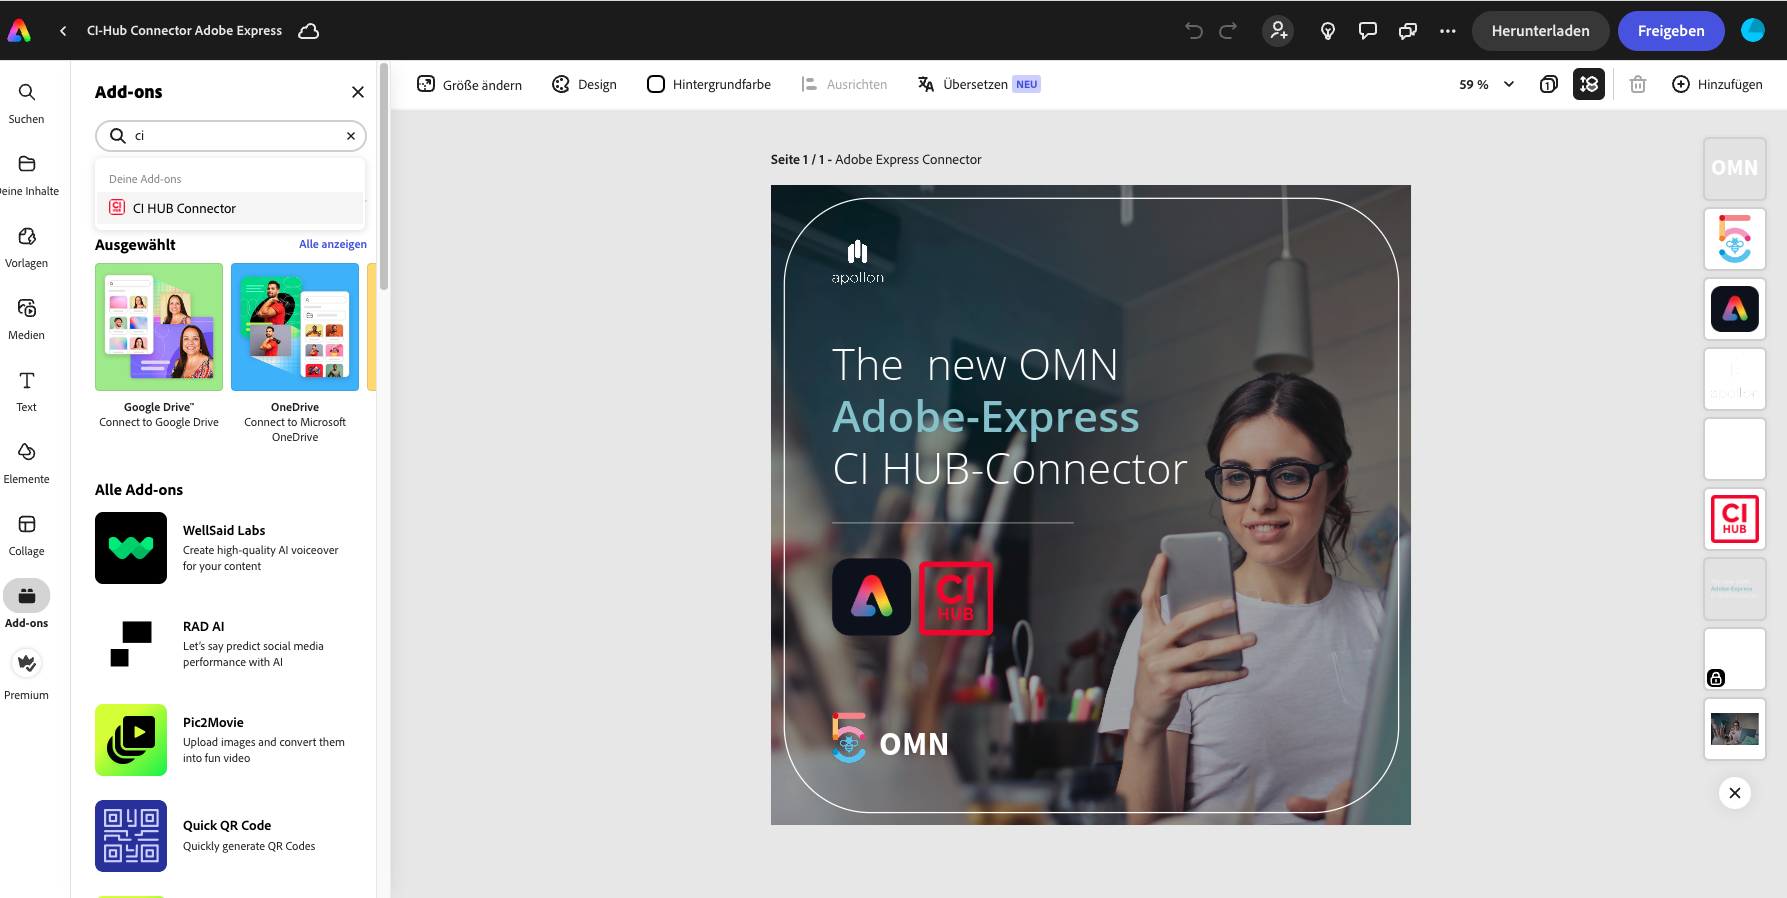Redo the last action
The height and width of the screenshot is (898, 1787).
click(x=1228, y=31)
